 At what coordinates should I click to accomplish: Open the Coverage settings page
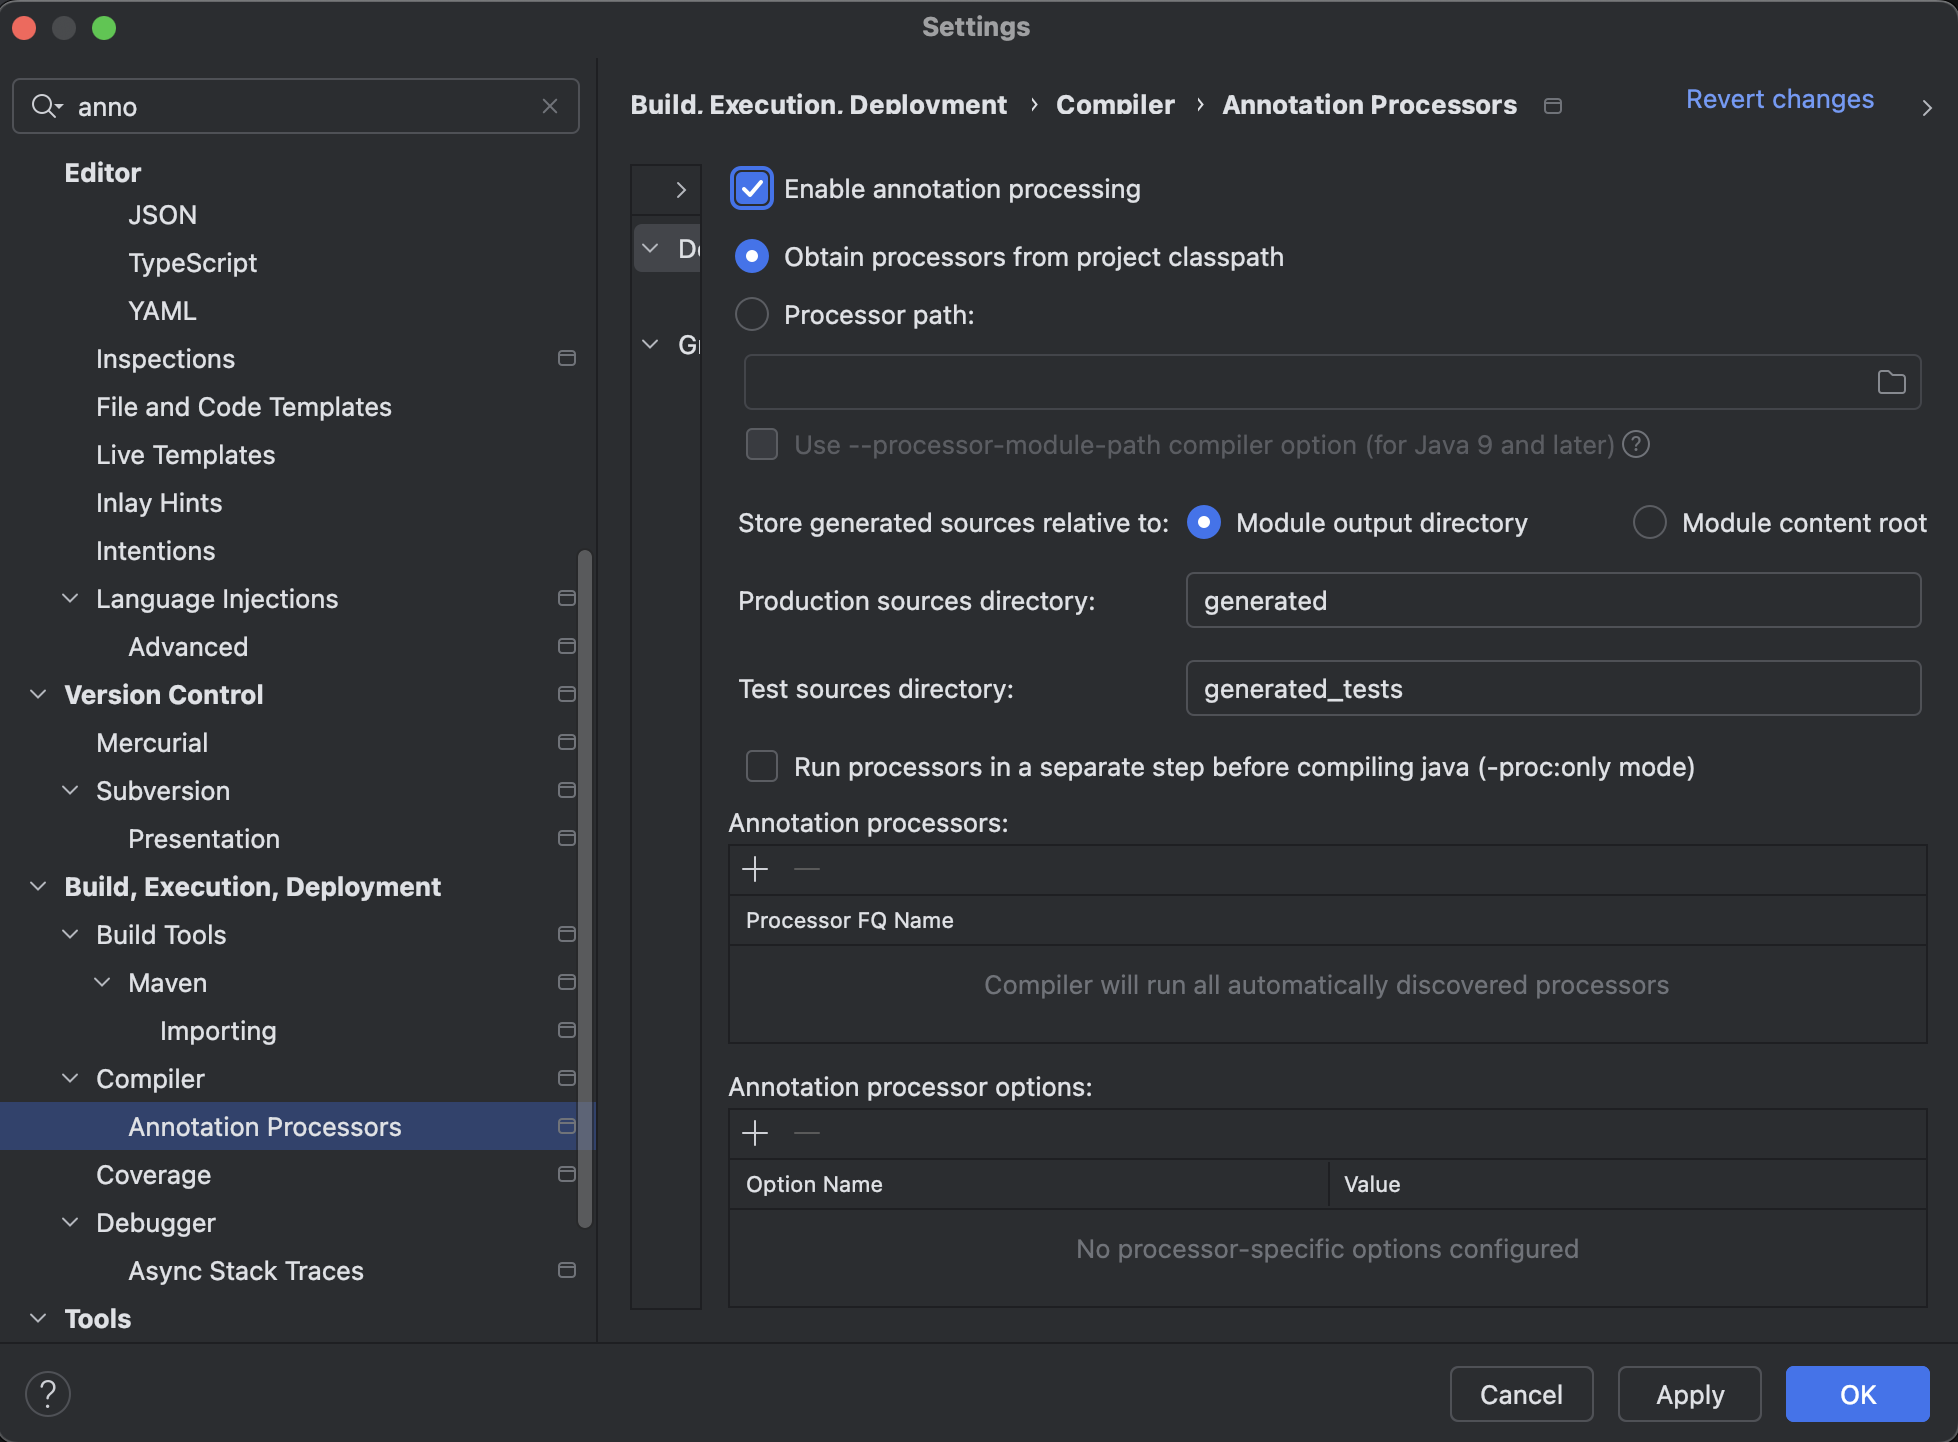(153, 1175)
